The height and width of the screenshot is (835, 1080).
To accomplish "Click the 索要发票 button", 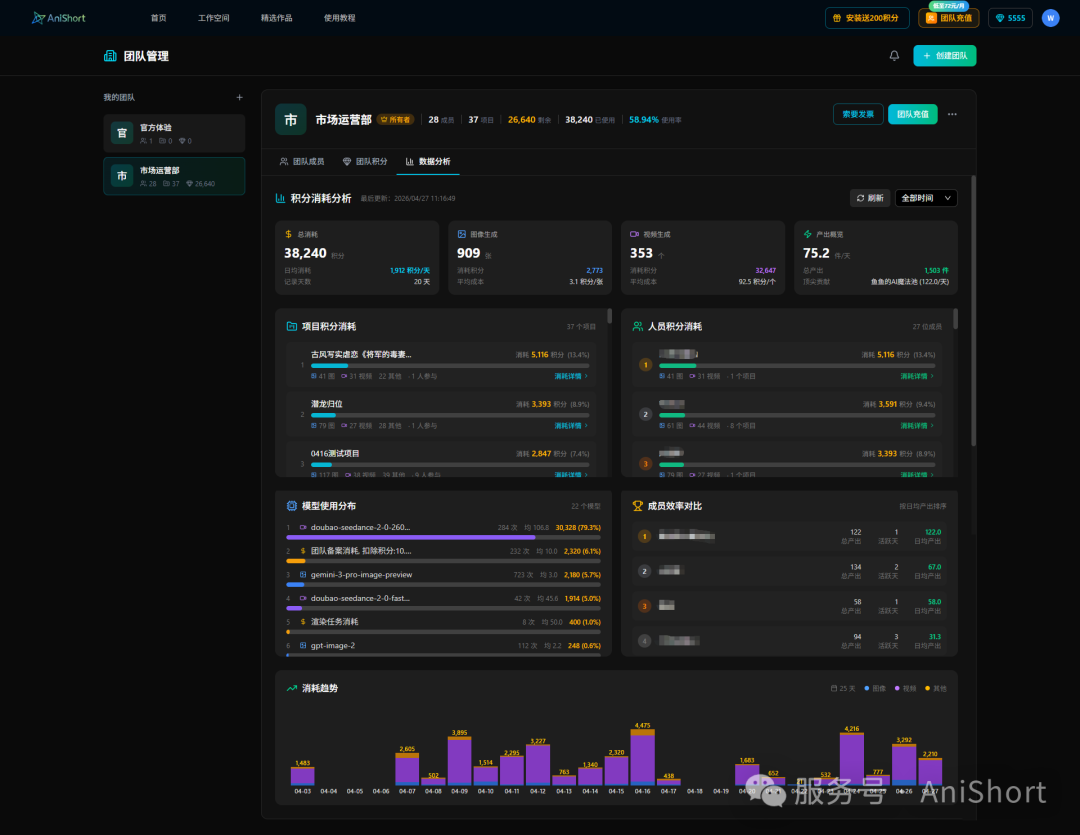I will (858, 114).
